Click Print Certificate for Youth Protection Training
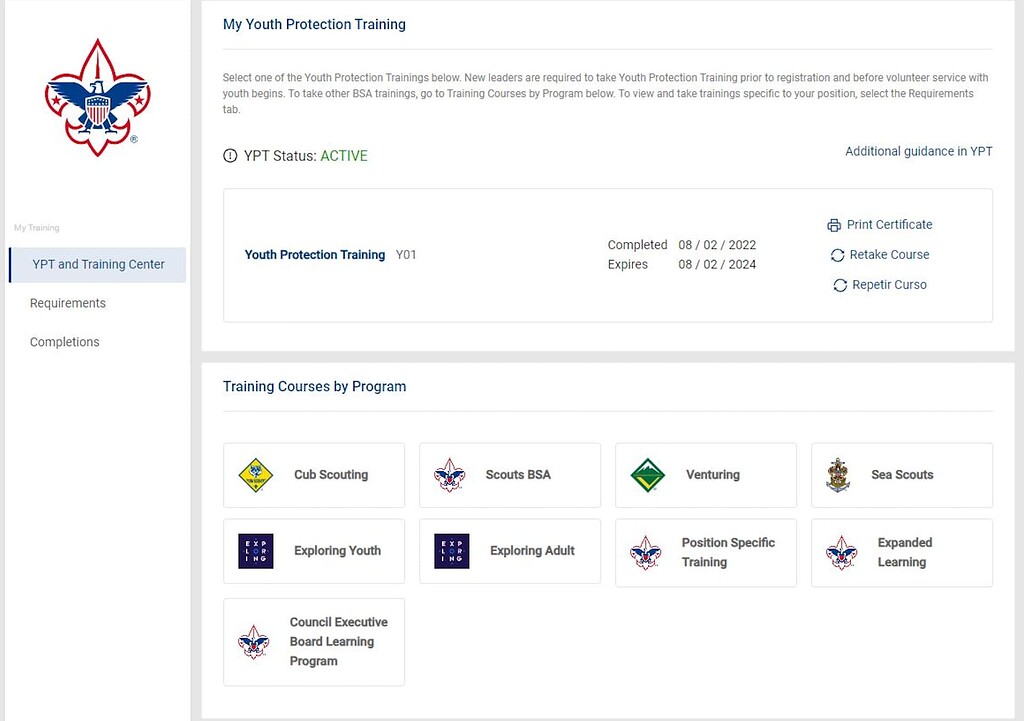Viewport: 1024px width, 721px height. pyautogui.click(x=889, y=224)
